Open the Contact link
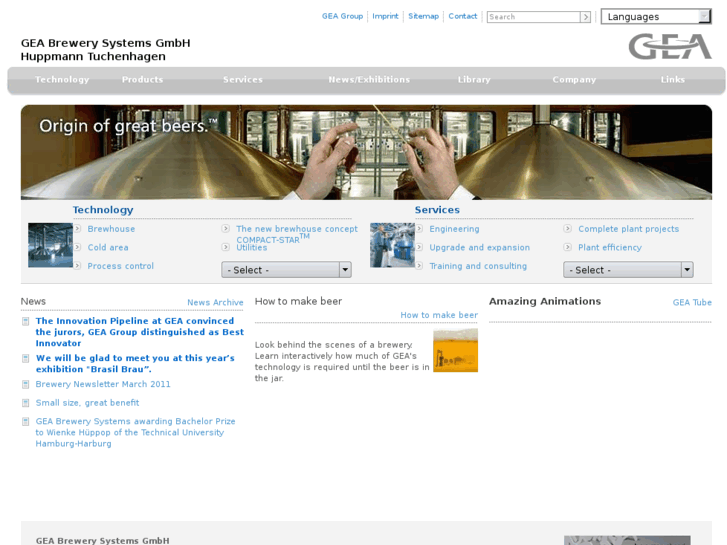The width and height of the screenshot is (727, 545). pos(463,16)
